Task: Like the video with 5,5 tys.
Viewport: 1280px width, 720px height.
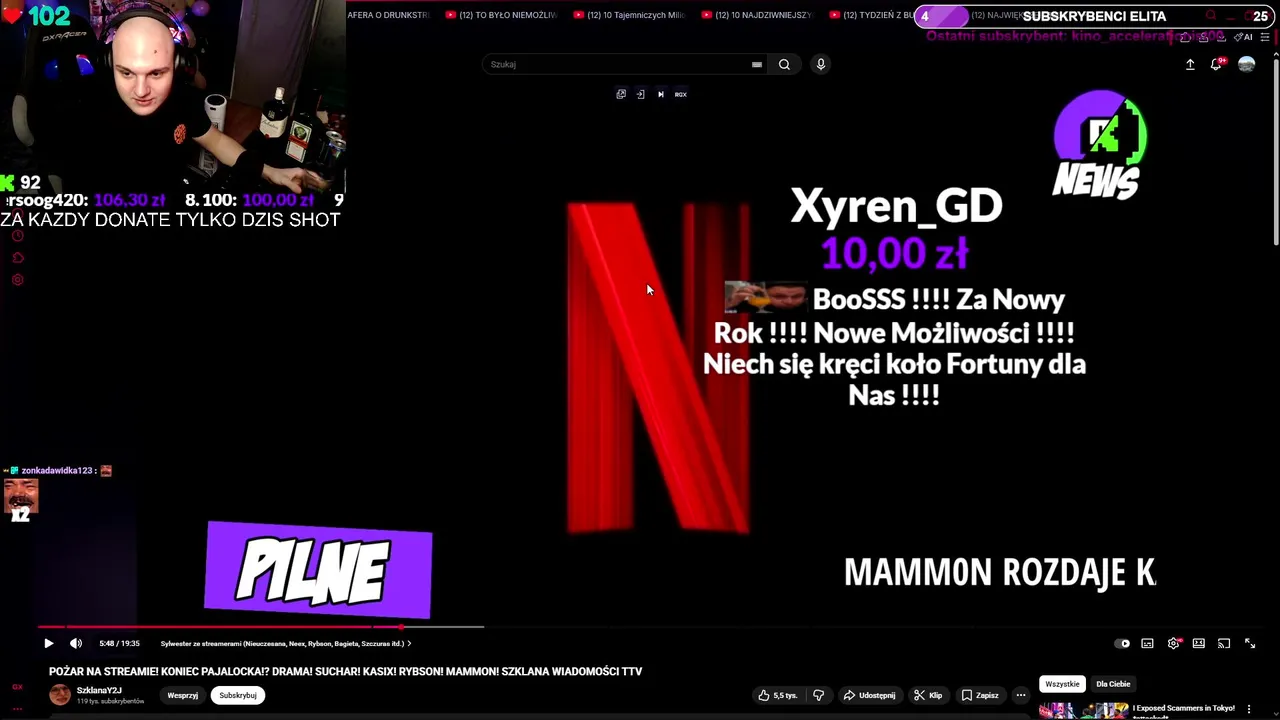Action: click(777, 695)
